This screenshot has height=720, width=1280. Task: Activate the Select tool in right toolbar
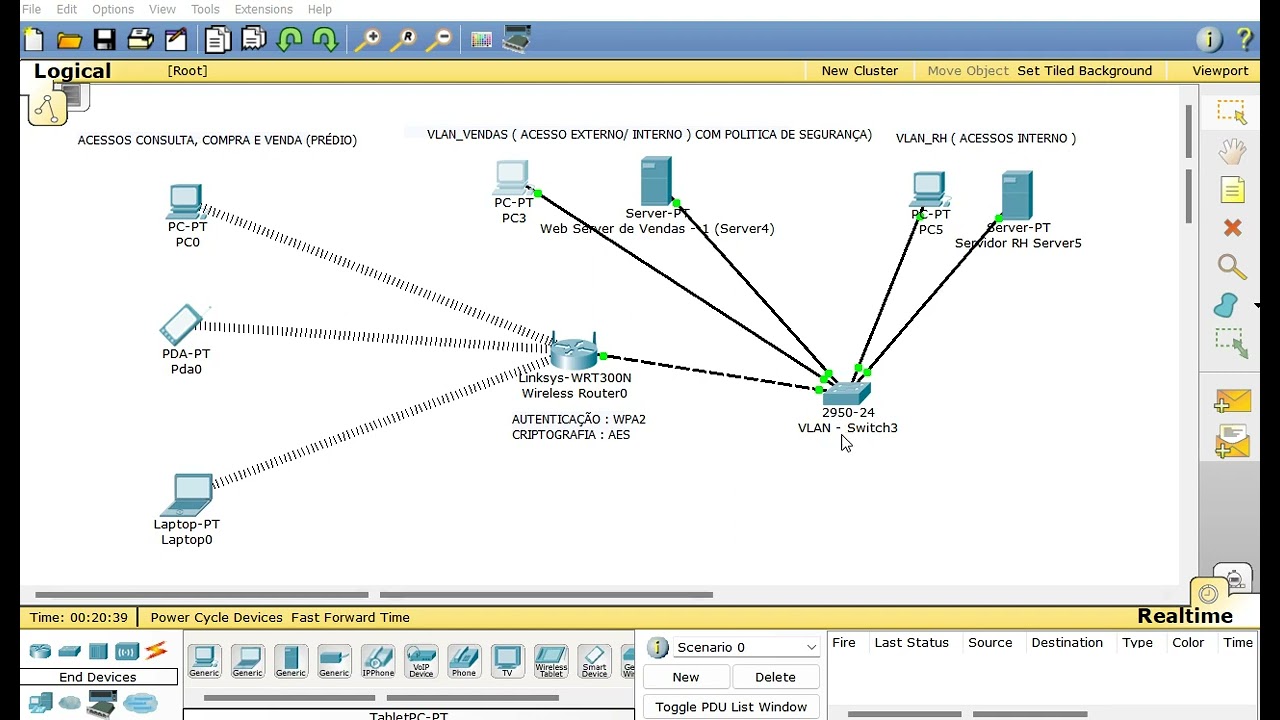click(1232, 112)
